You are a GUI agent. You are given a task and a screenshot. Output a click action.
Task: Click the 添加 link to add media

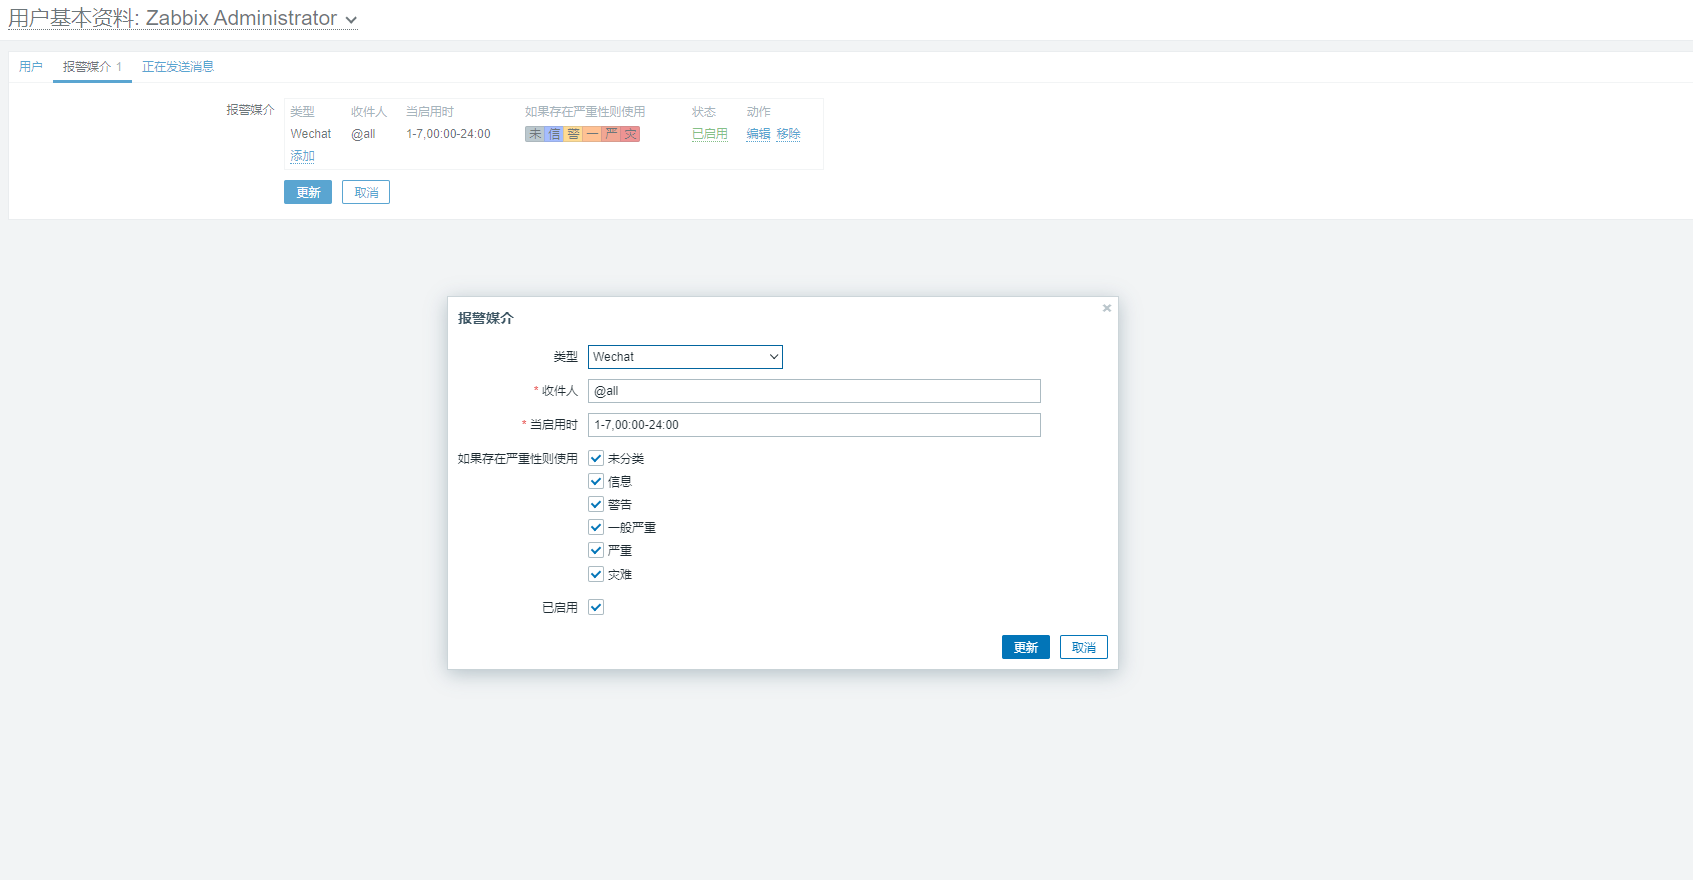(x=302, y=156)
